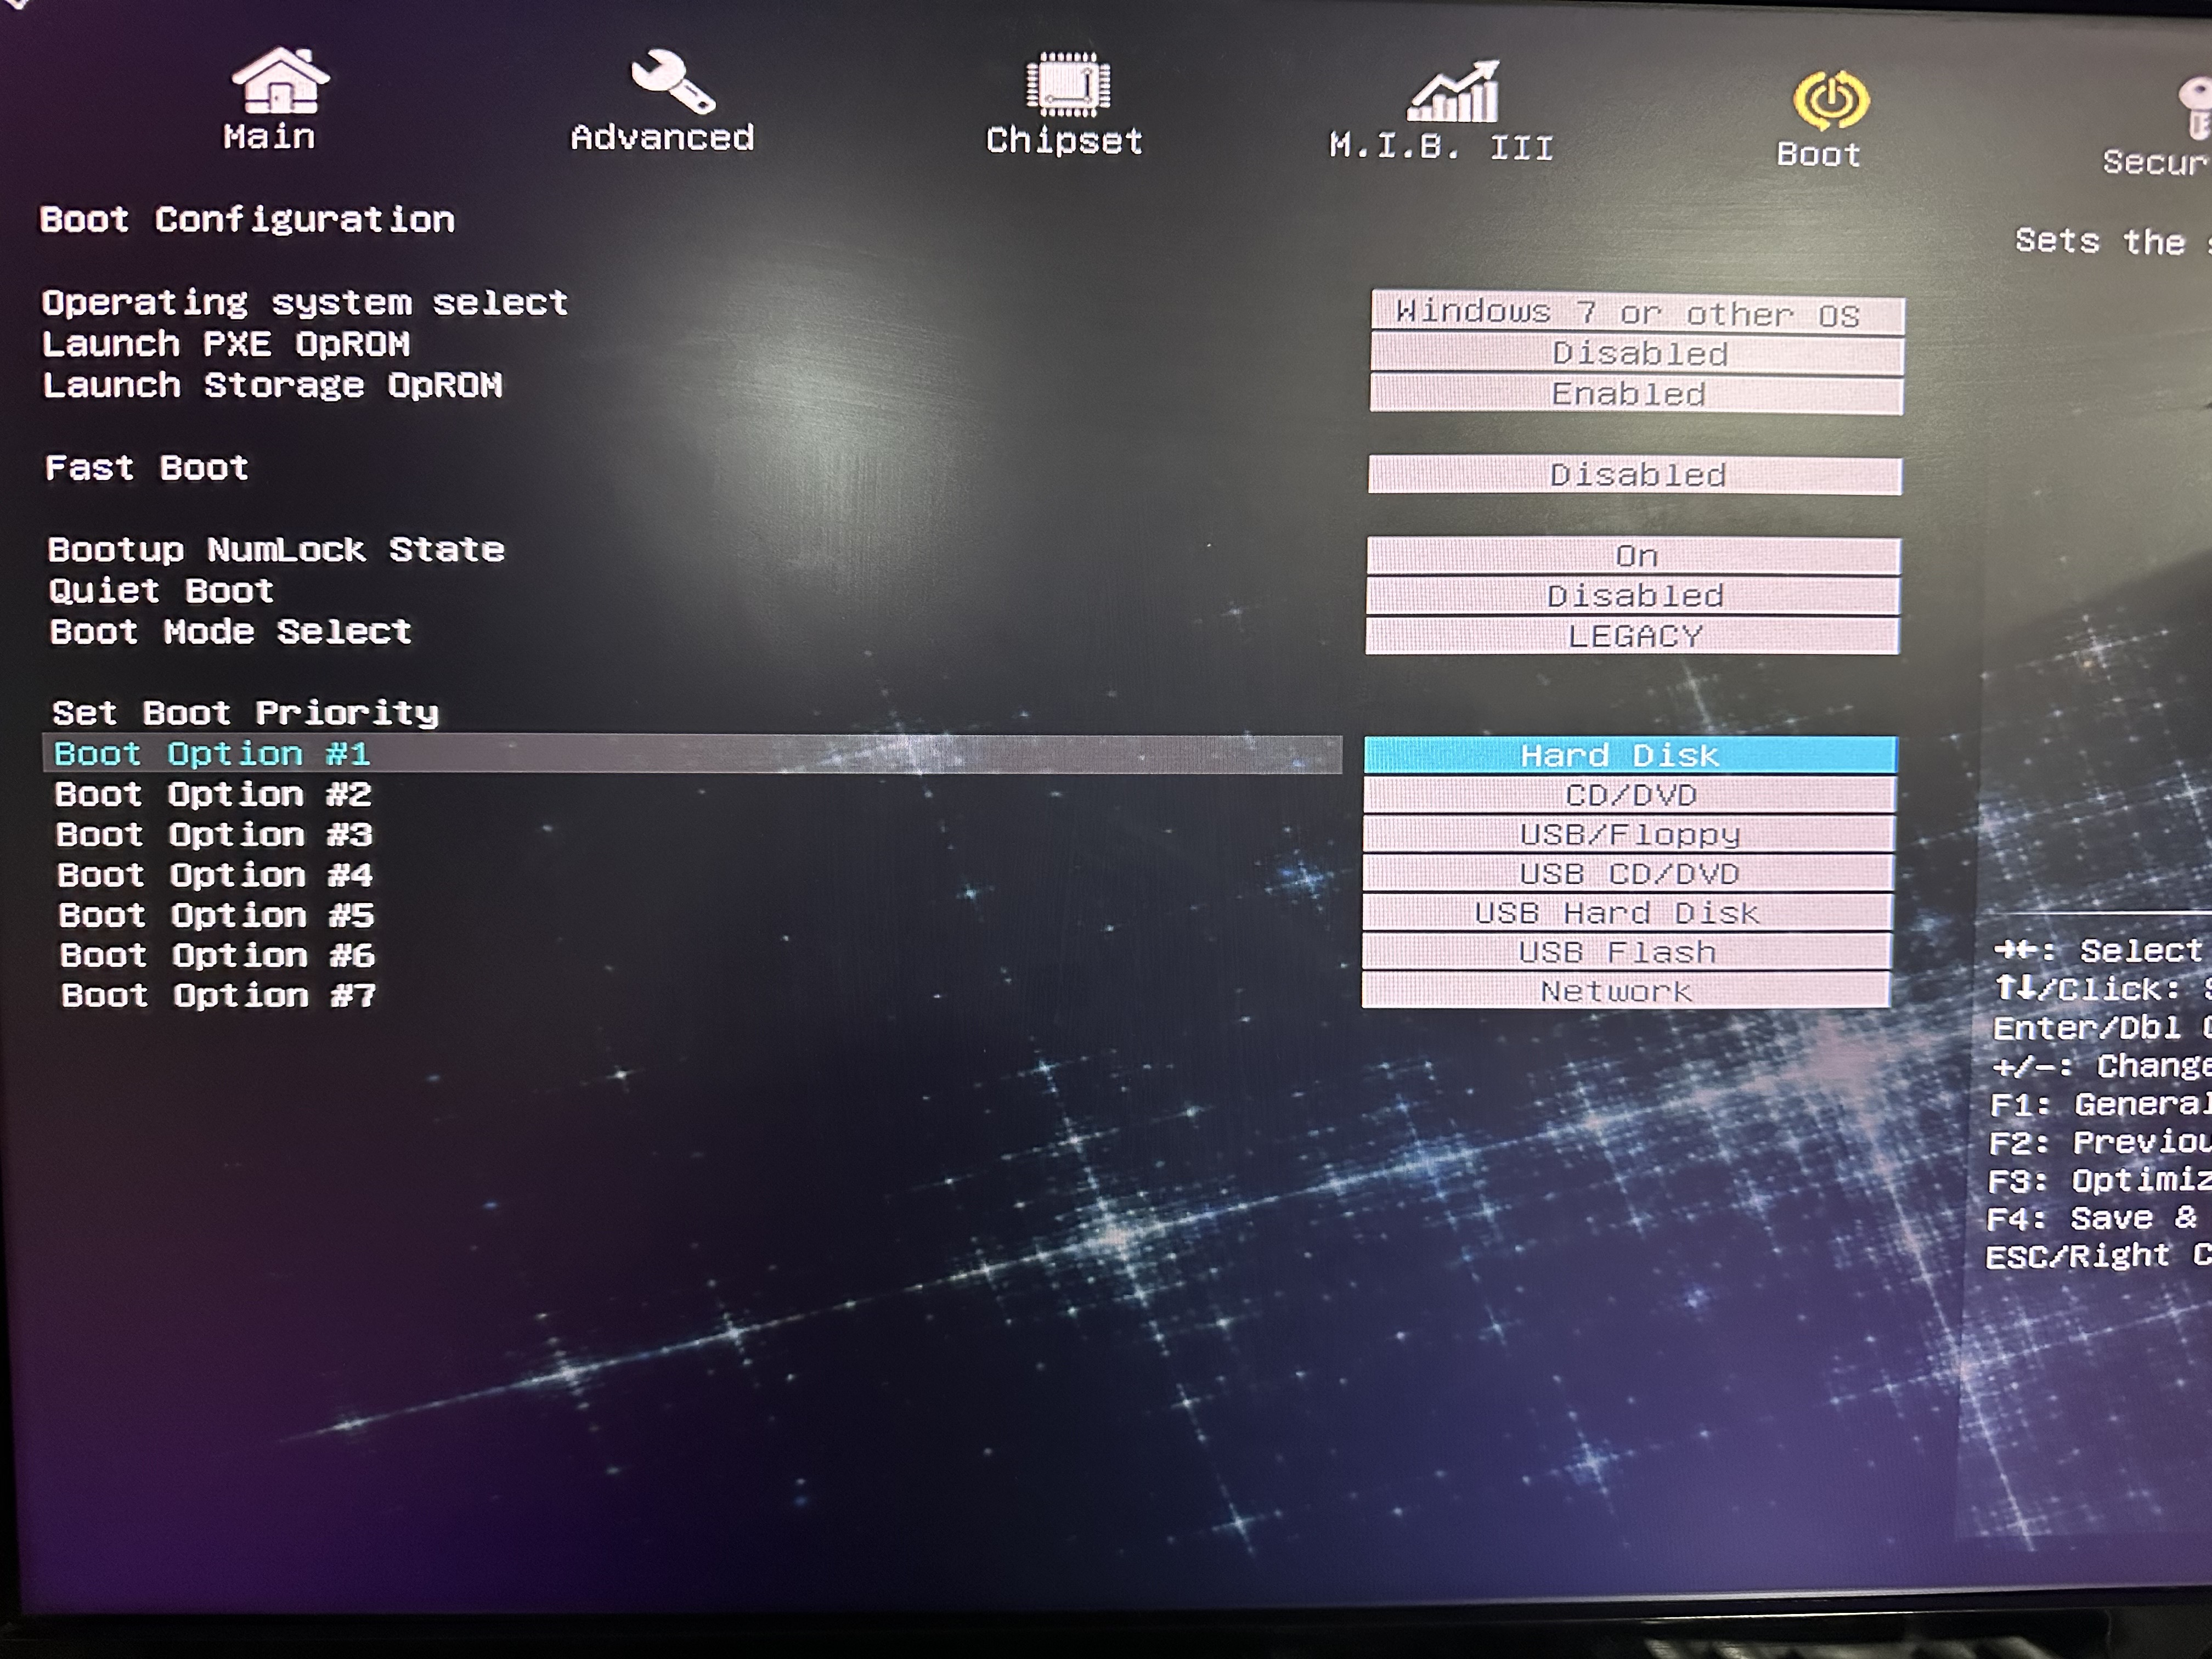Toggle Fast Boot Disabled value

1635,475
